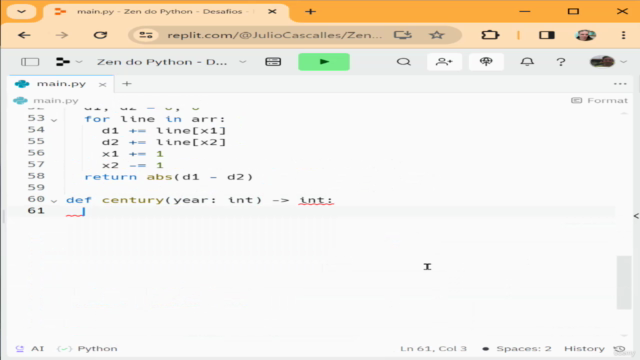640x360 pixels.
Task: Go forward in the browser
Action: tap(62, 35)
